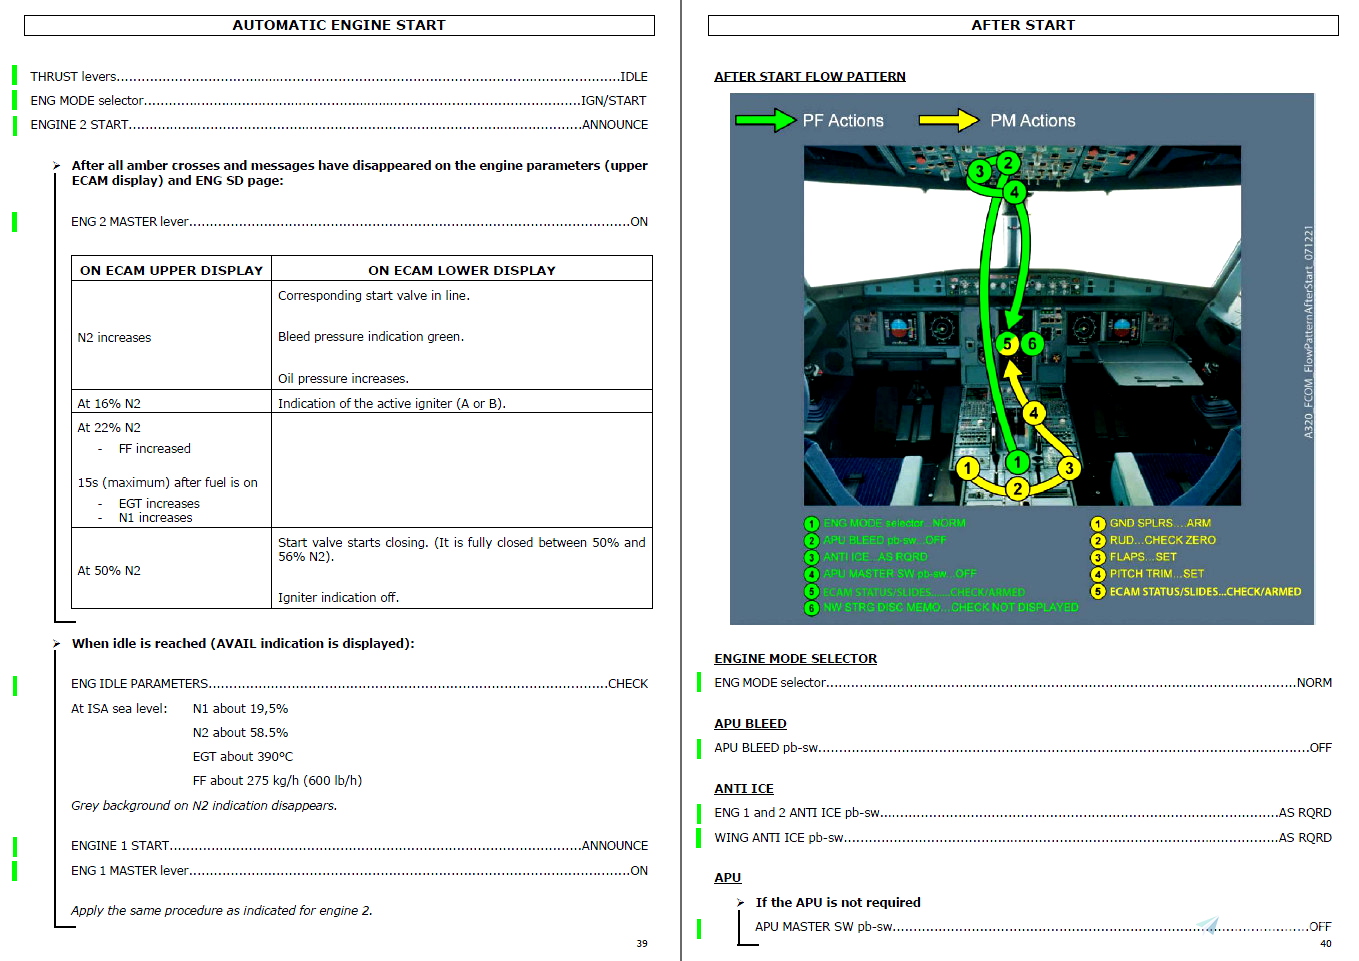This screenshot has height=961, width=1359.
Task: Click the ON ECAM LOWER DISPLAY column header
Action: pyautogui.click(x=462, y=270)
